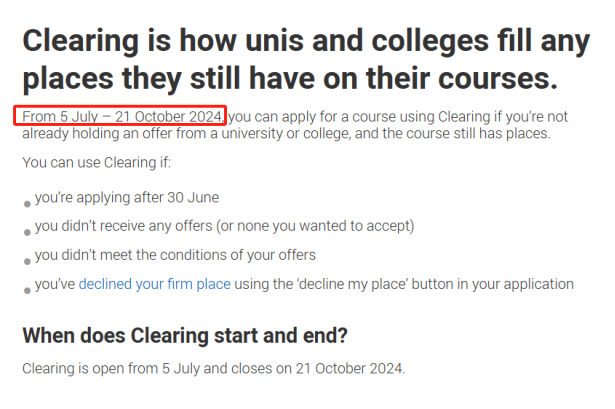Click the bullet dot before 'you didn't meet the conditions'
The height and width of the screenshot is (409, 615).
pos(27,262)
